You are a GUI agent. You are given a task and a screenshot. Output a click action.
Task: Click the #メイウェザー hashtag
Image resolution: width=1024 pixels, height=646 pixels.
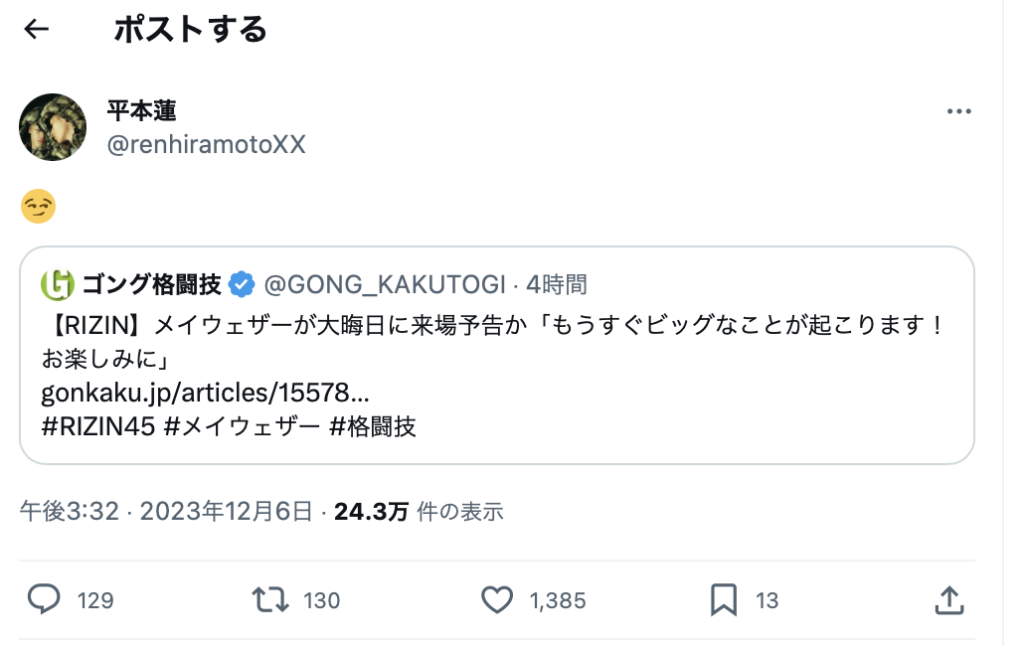(x=241, y=427)
